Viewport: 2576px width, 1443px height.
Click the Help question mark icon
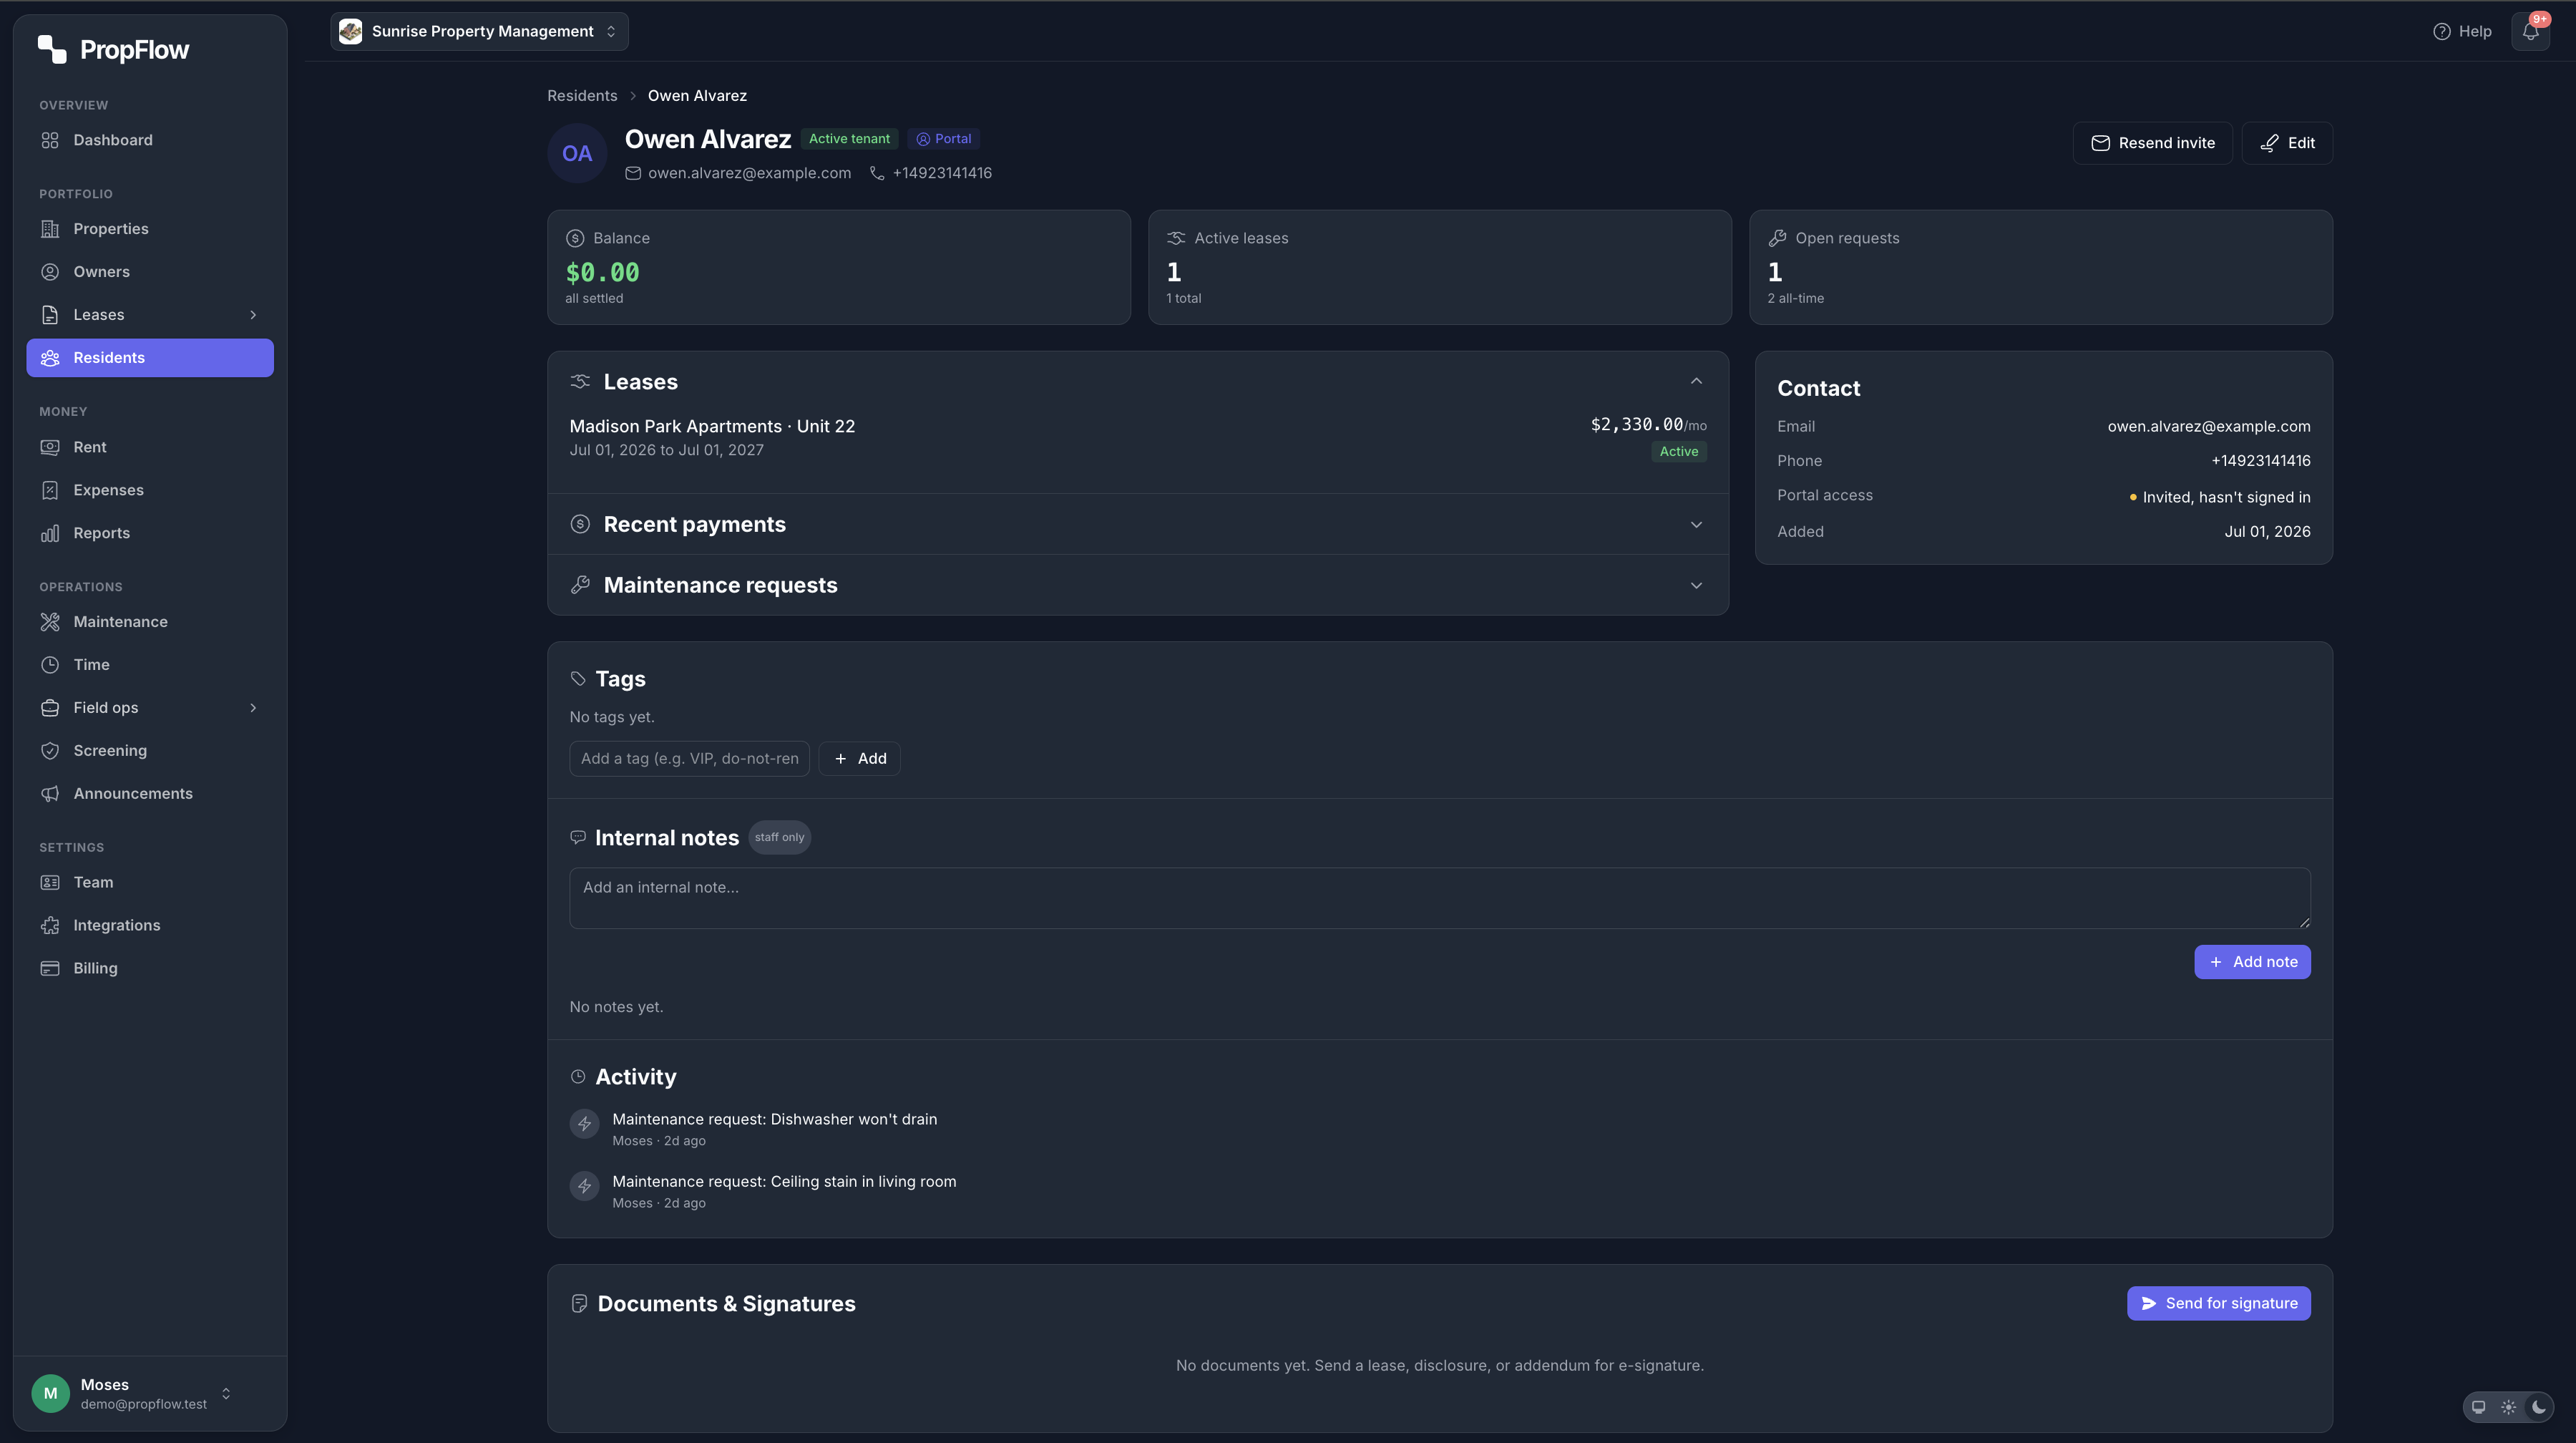coord(2441,31)
